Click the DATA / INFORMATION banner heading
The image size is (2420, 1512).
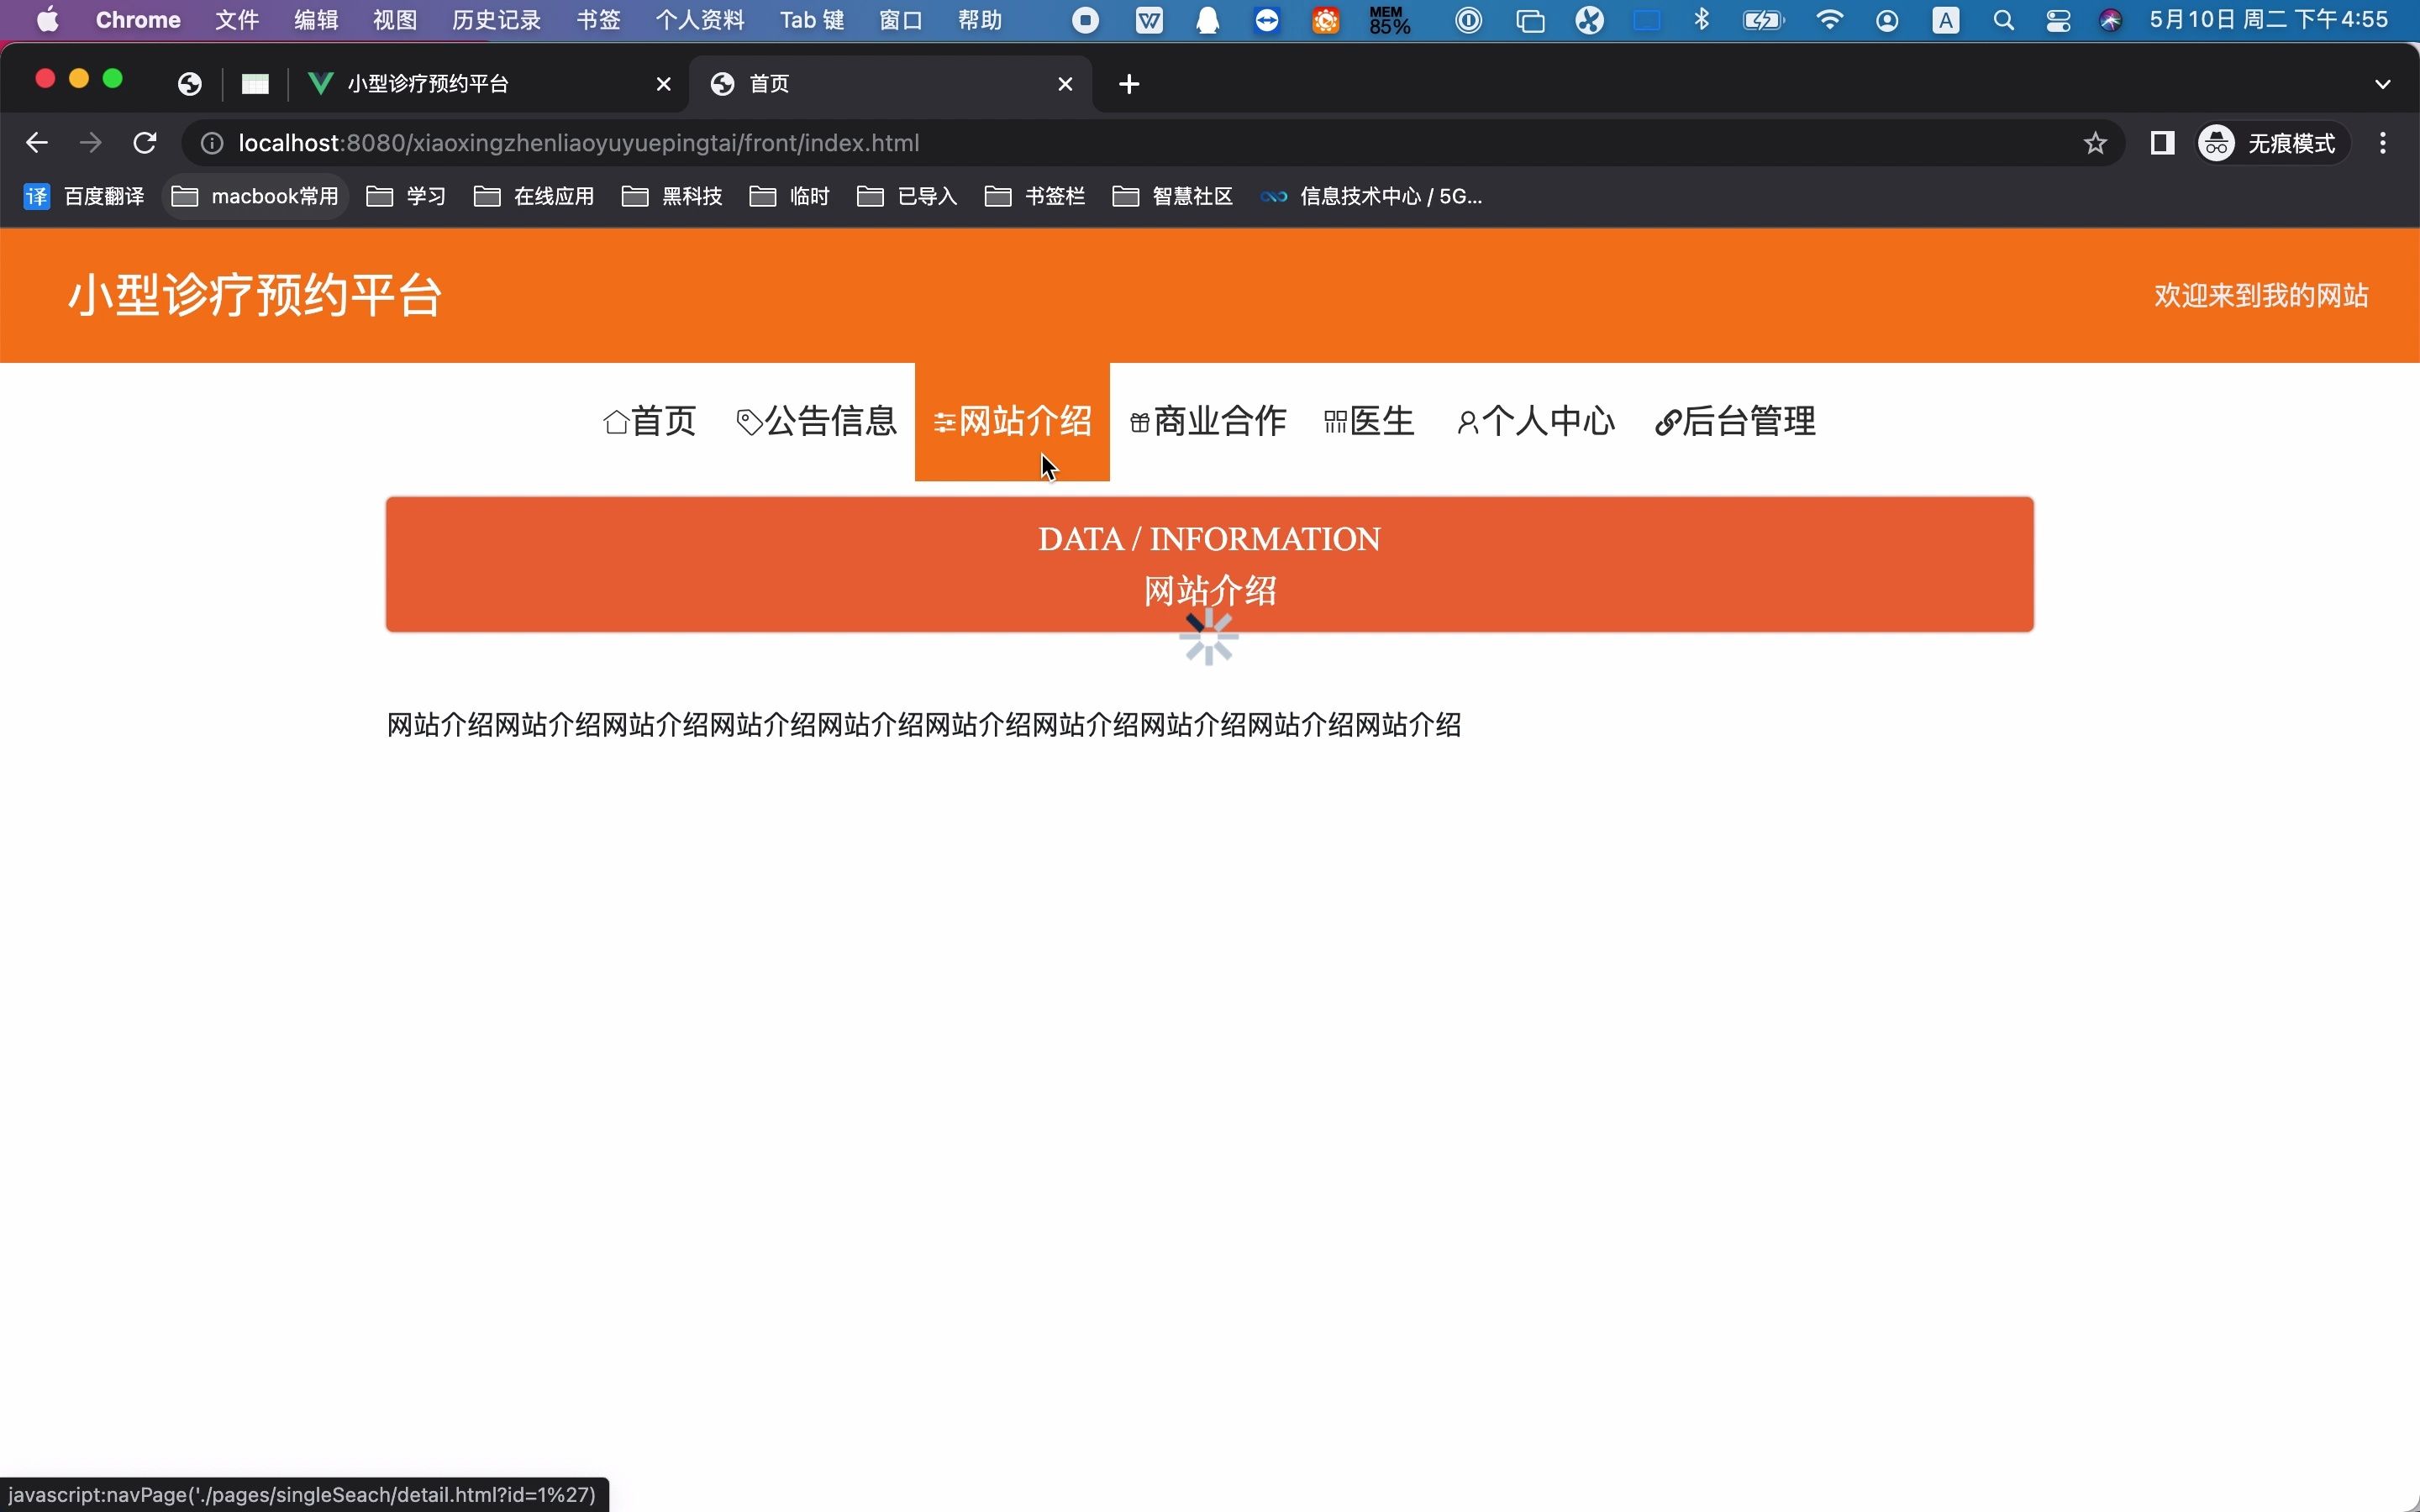point(1209,539)
